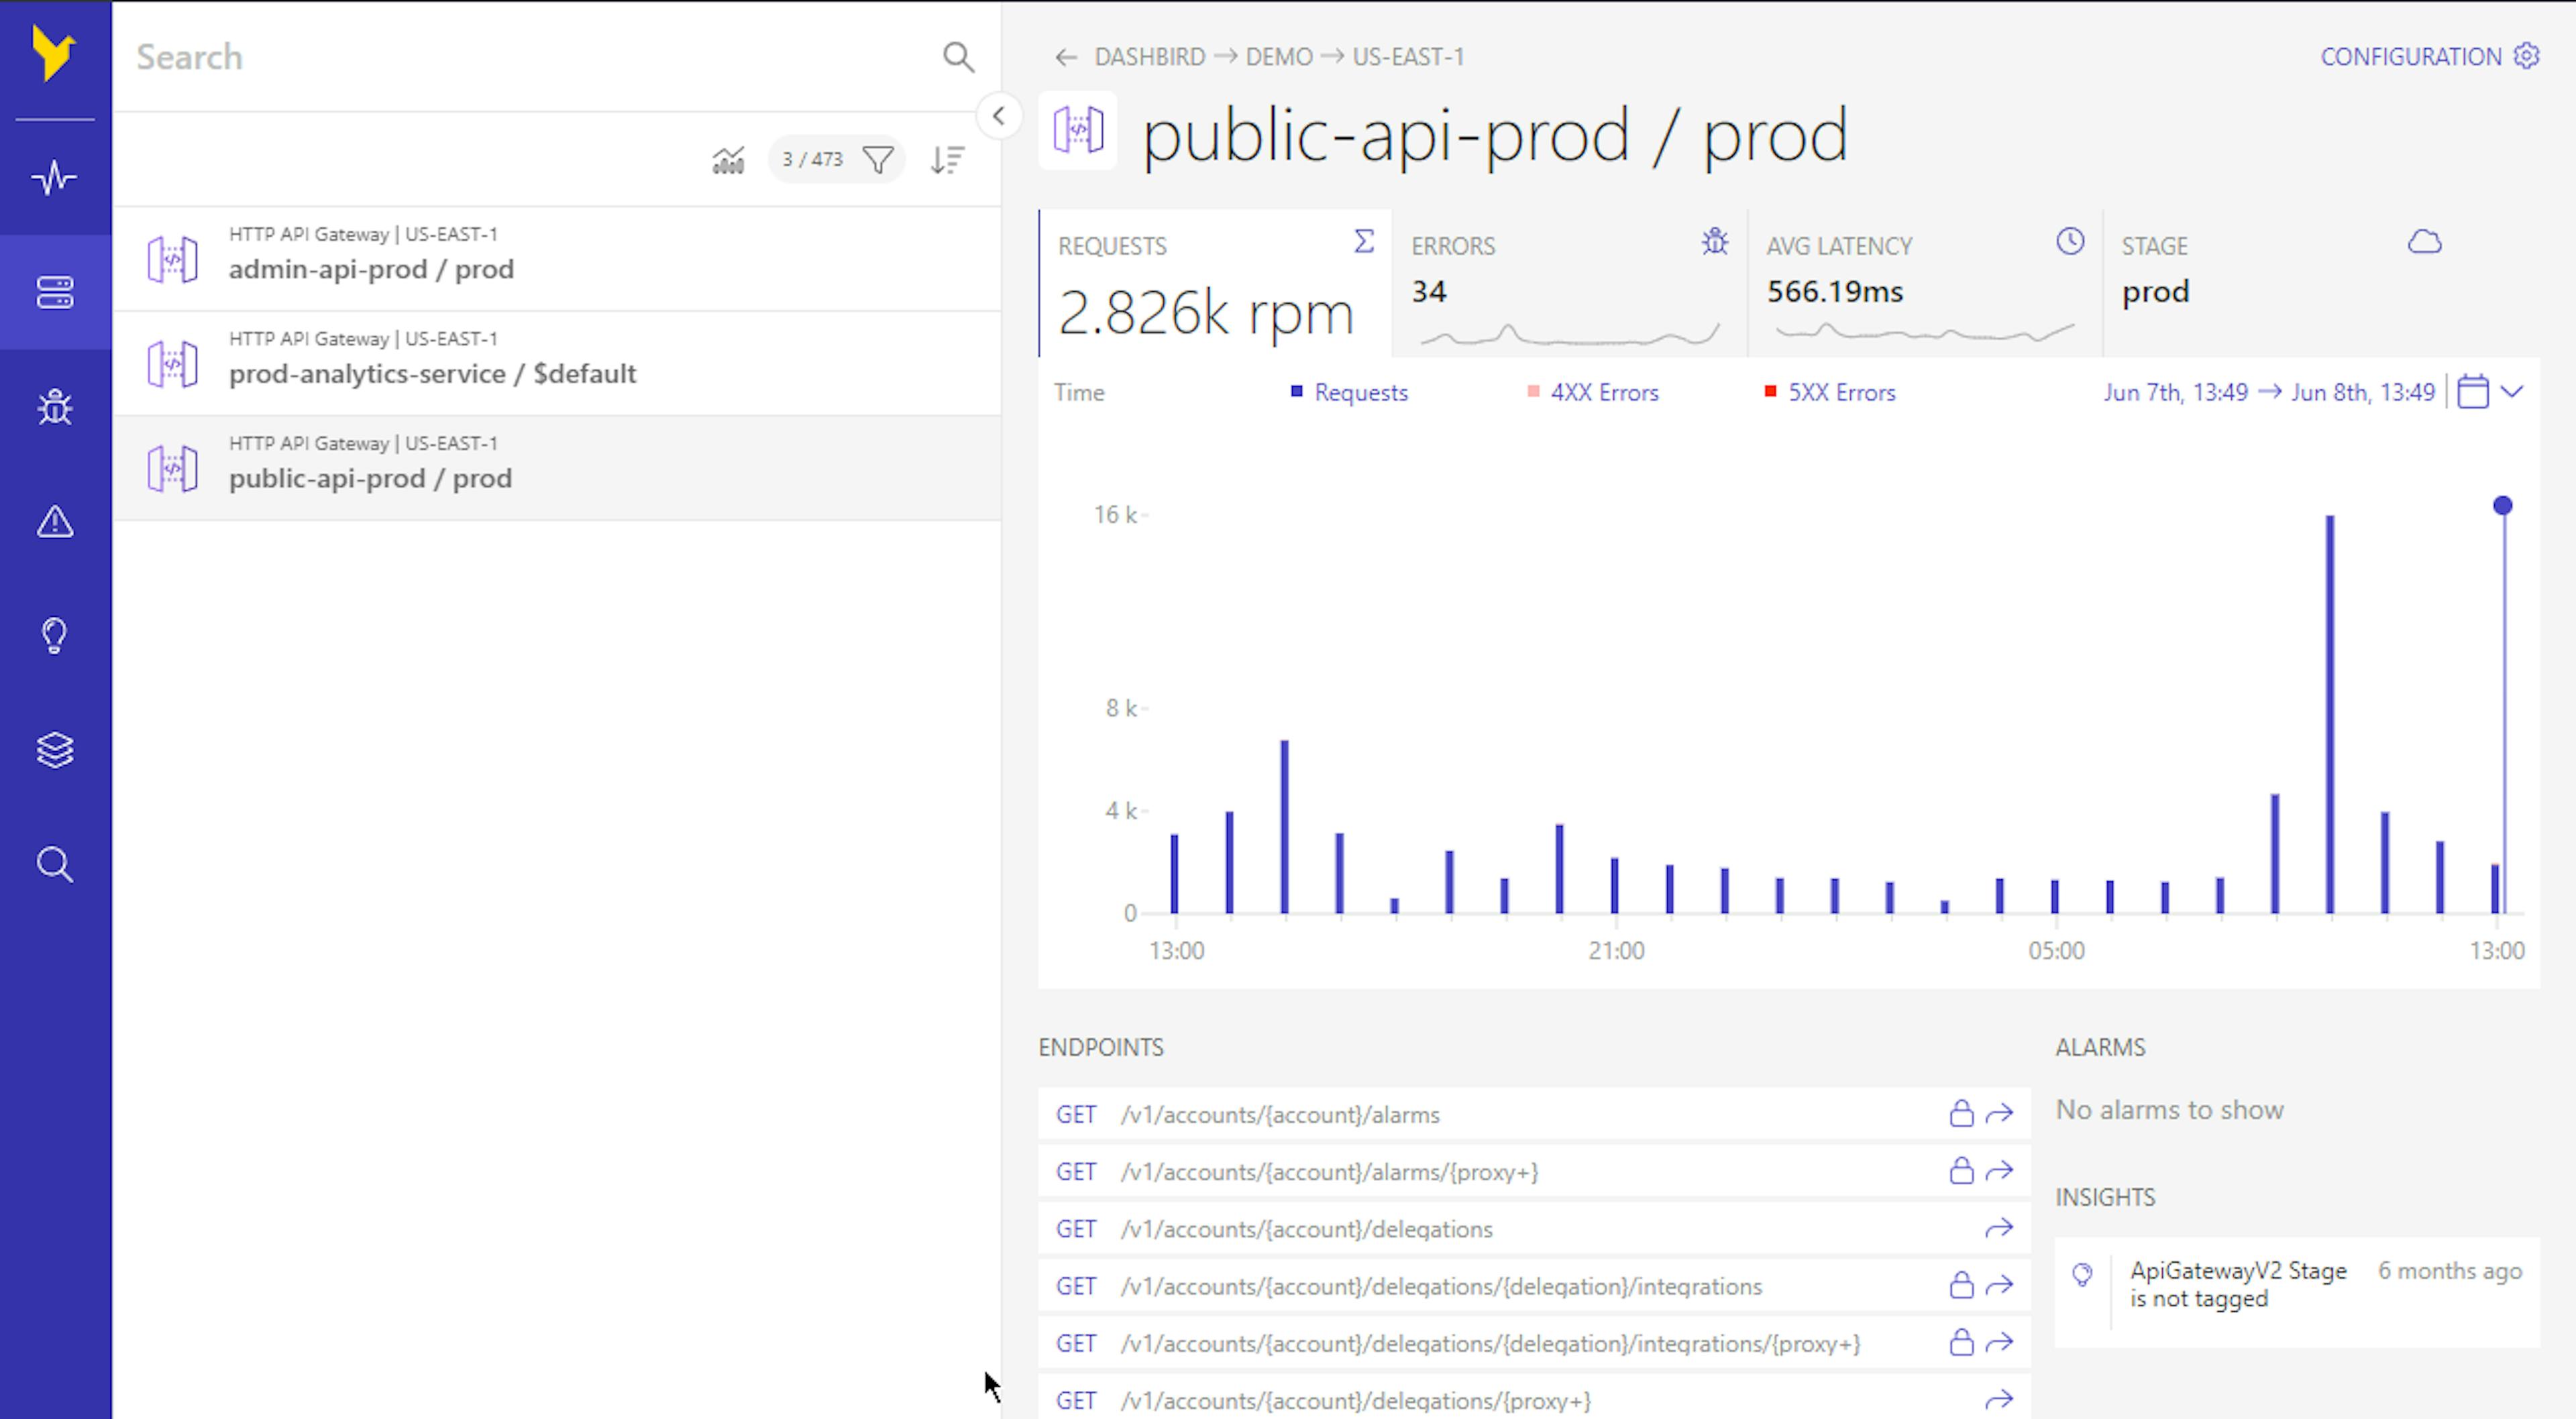Click lock icon on /integrations/{proxy+} row
Viewport: 2576px width, 1419px height.
point(1961,1342)
